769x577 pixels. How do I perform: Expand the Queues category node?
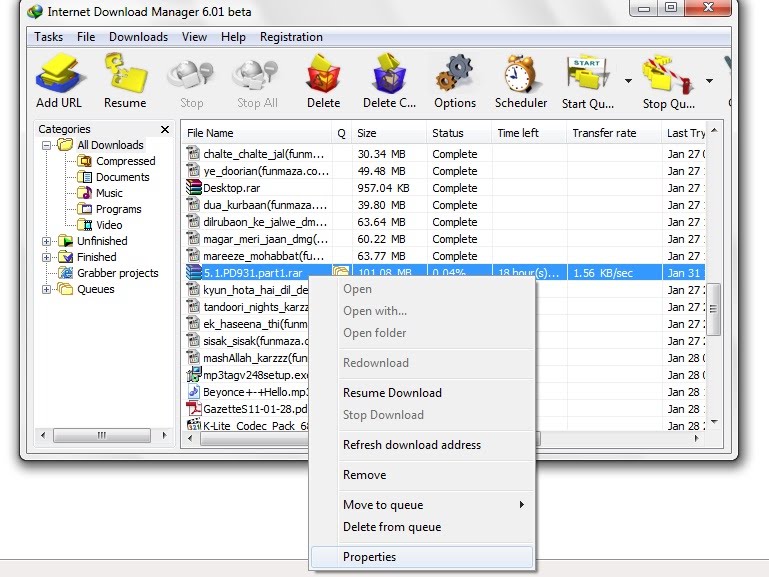[x=47, y=289]
